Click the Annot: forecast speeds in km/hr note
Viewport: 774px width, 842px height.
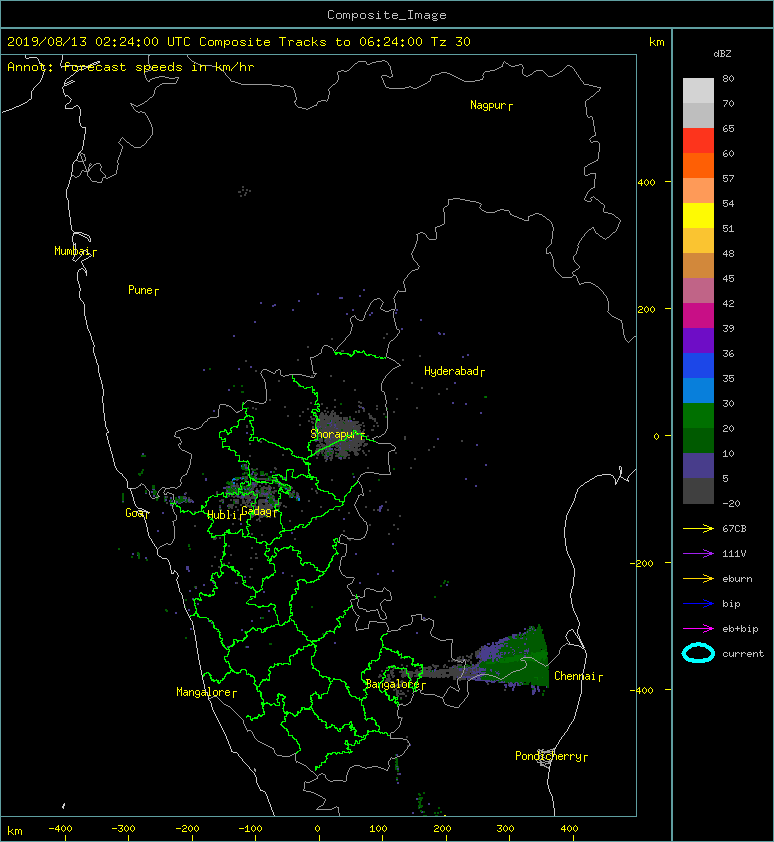(x=131, y=67)
